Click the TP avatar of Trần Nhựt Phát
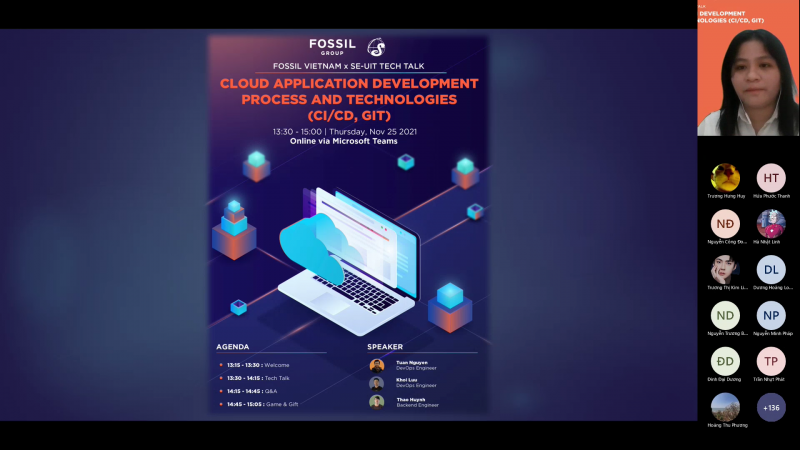Image resolution: width=800 pixels, height=450 pixels. coord(771,361)
